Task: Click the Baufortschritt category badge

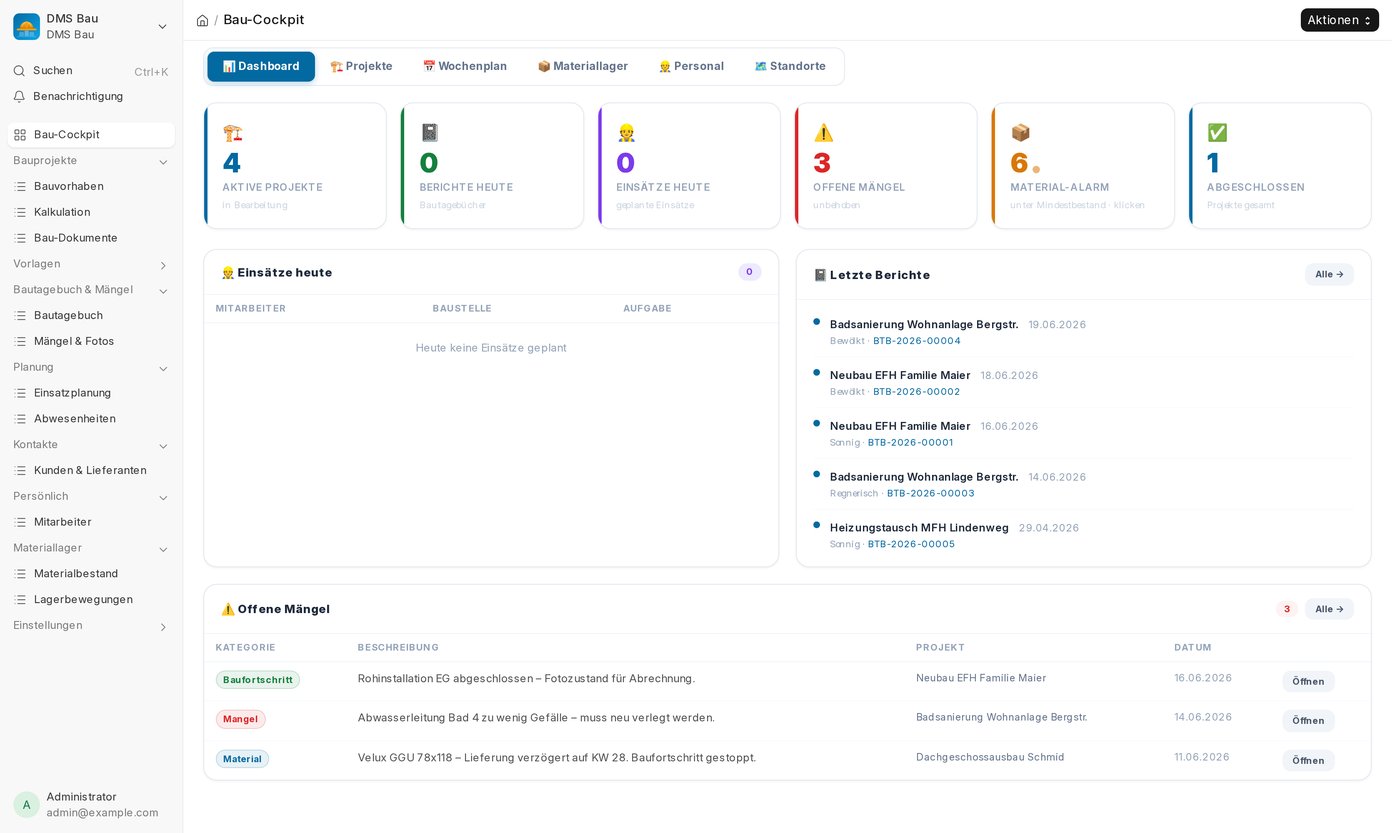Action: [258, 680]
